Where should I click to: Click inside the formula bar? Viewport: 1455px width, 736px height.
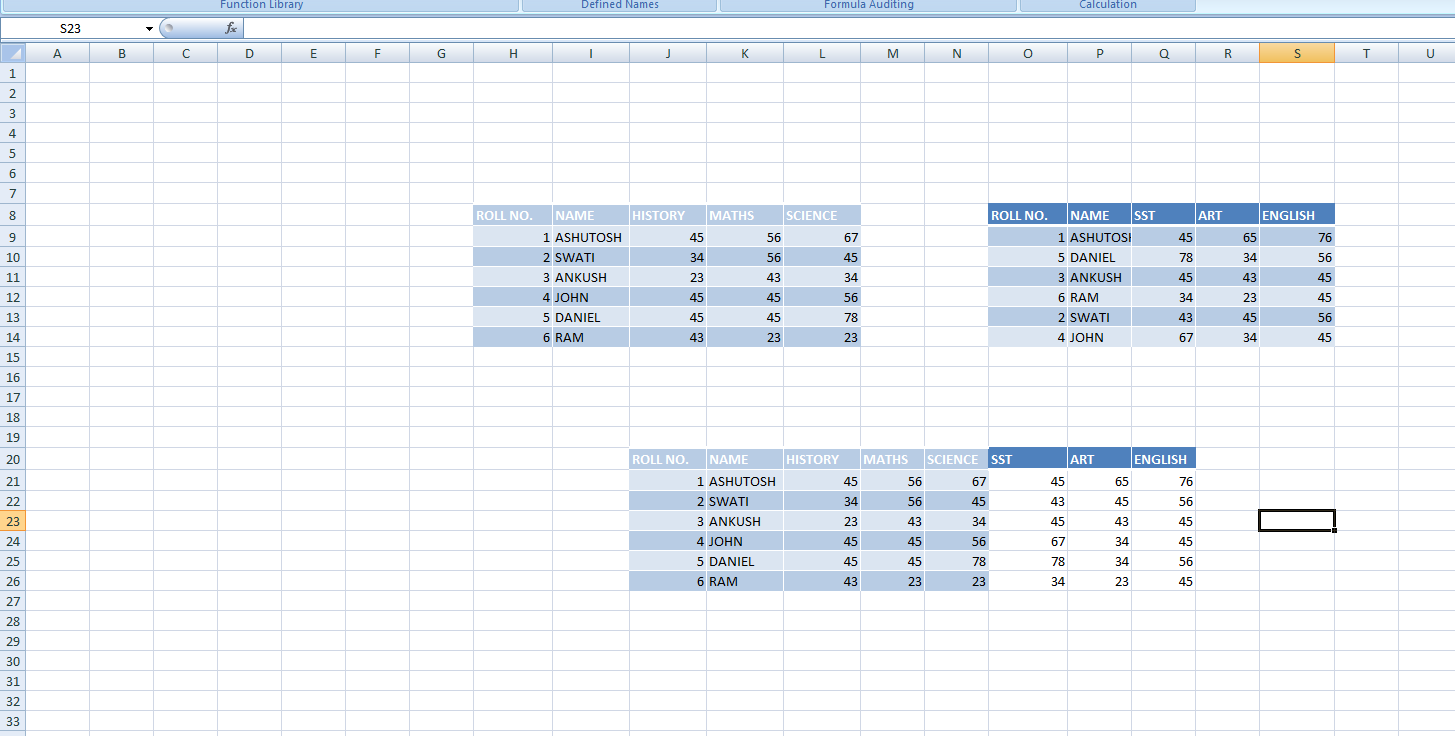848,29
